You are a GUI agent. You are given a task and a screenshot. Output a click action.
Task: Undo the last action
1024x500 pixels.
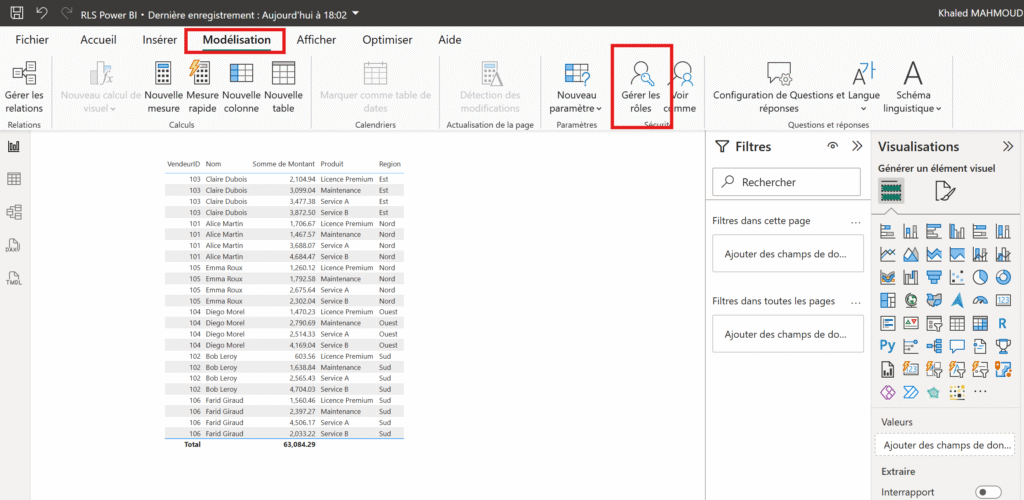(x=42, y=12)
